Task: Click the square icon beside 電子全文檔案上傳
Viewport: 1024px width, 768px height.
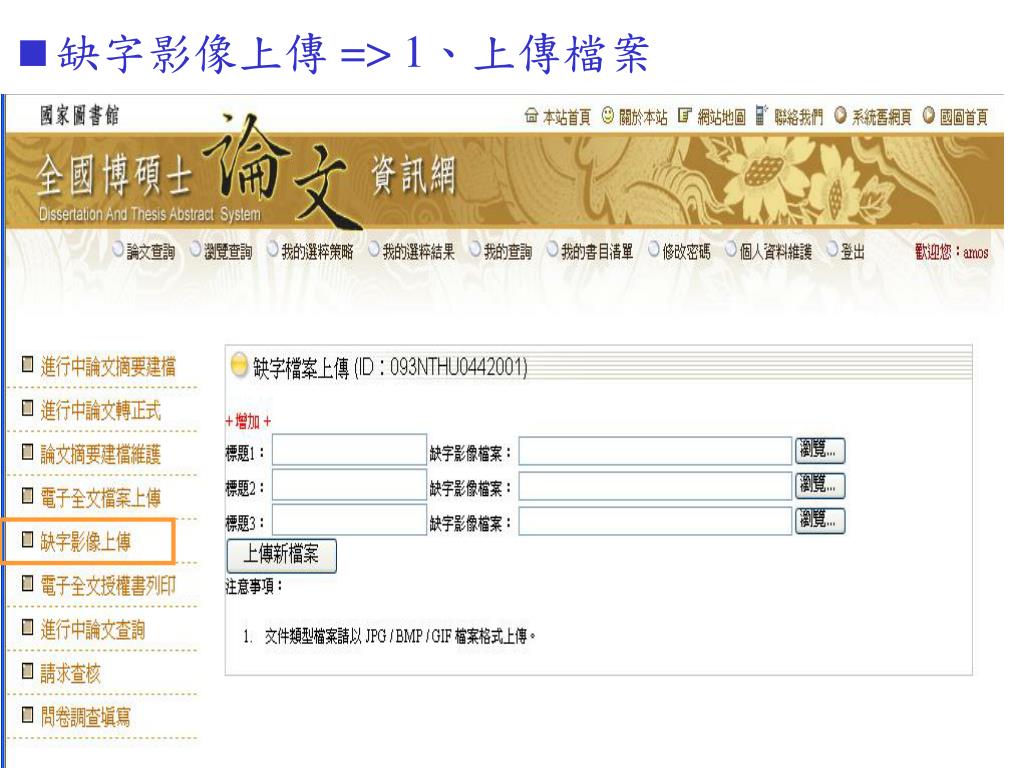Action: tap(27, 495)
